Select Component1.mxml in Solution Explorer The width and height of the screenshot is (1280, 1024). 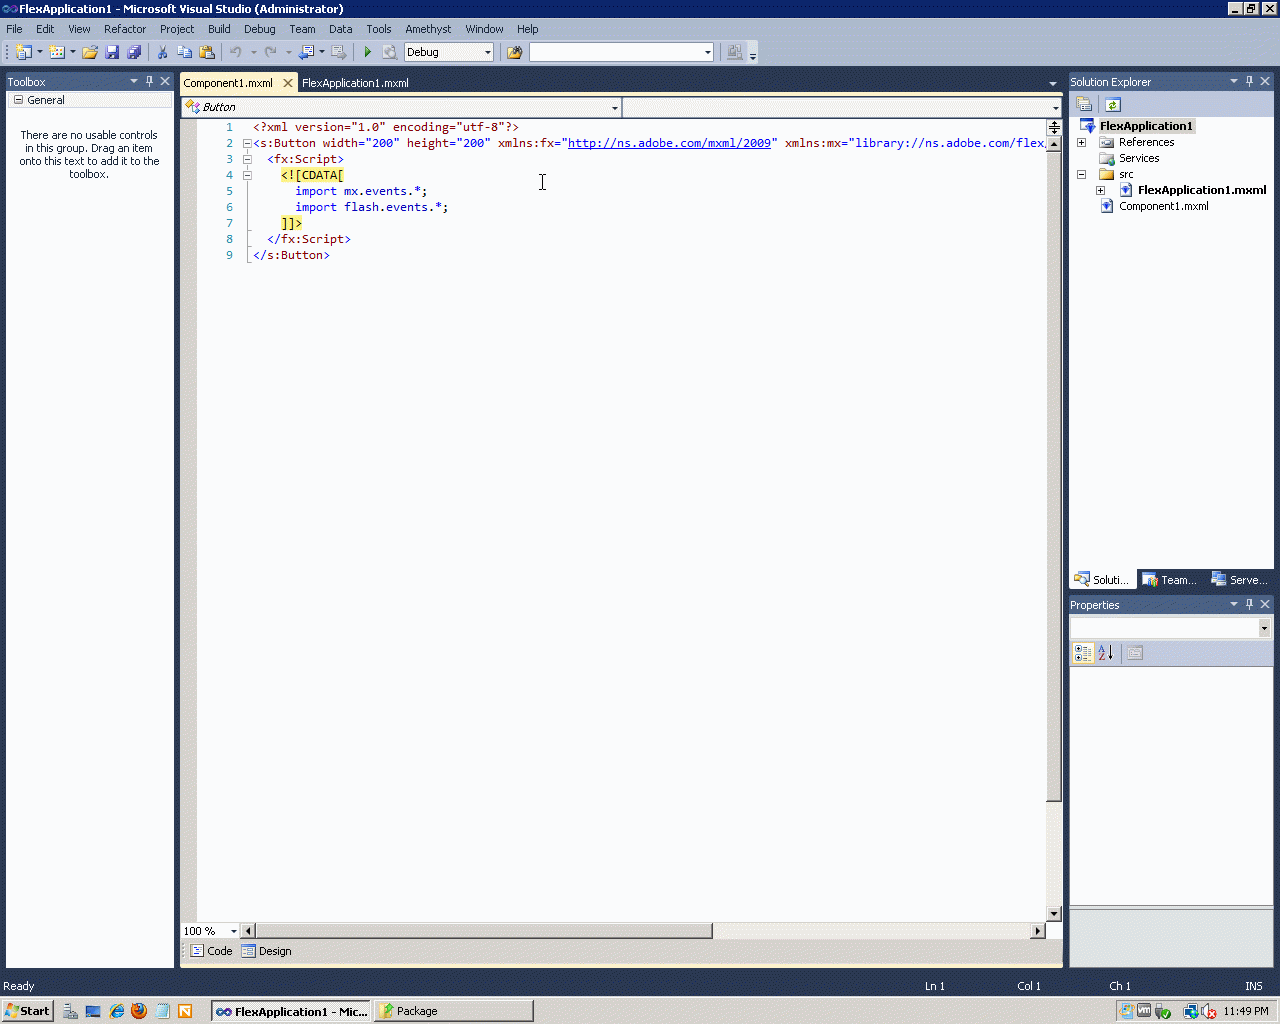pos(1163,206)
